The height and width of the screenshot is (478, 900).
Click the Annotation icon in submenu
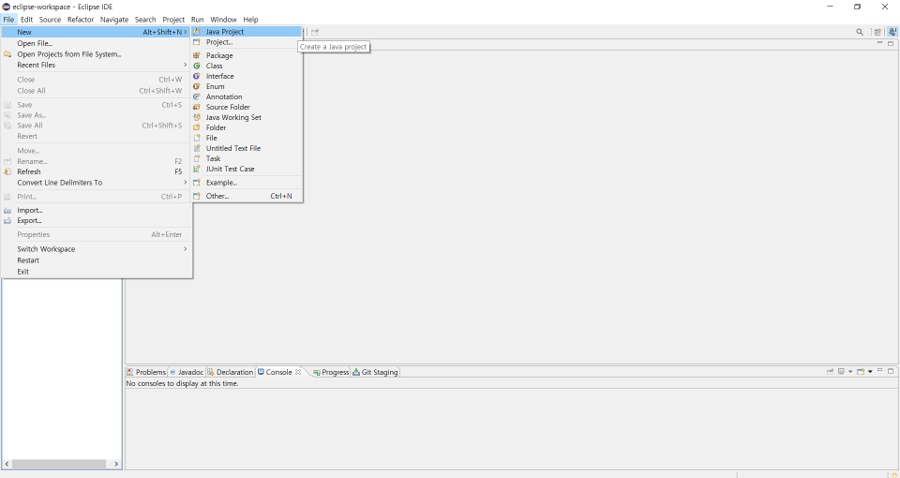pyautogui.click(x=196, y=97)
